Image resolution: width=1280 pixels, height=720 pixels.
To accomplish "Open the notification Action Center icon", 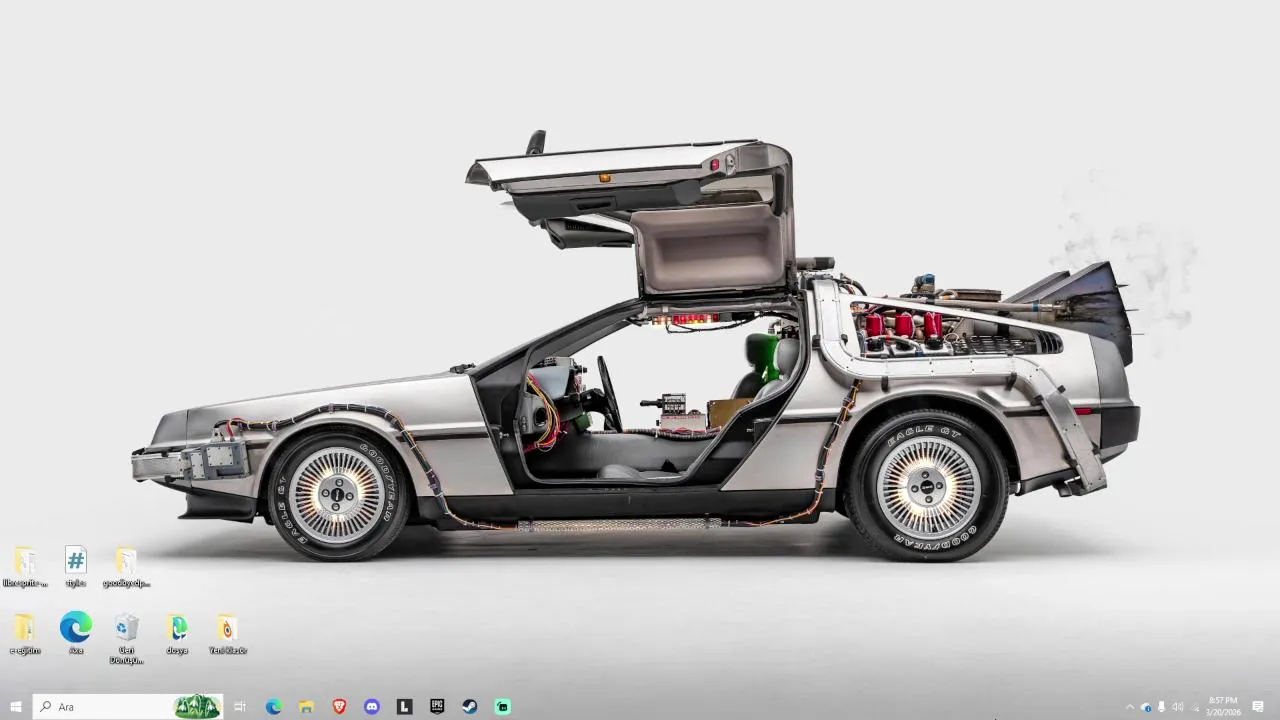I will 1258,707.
